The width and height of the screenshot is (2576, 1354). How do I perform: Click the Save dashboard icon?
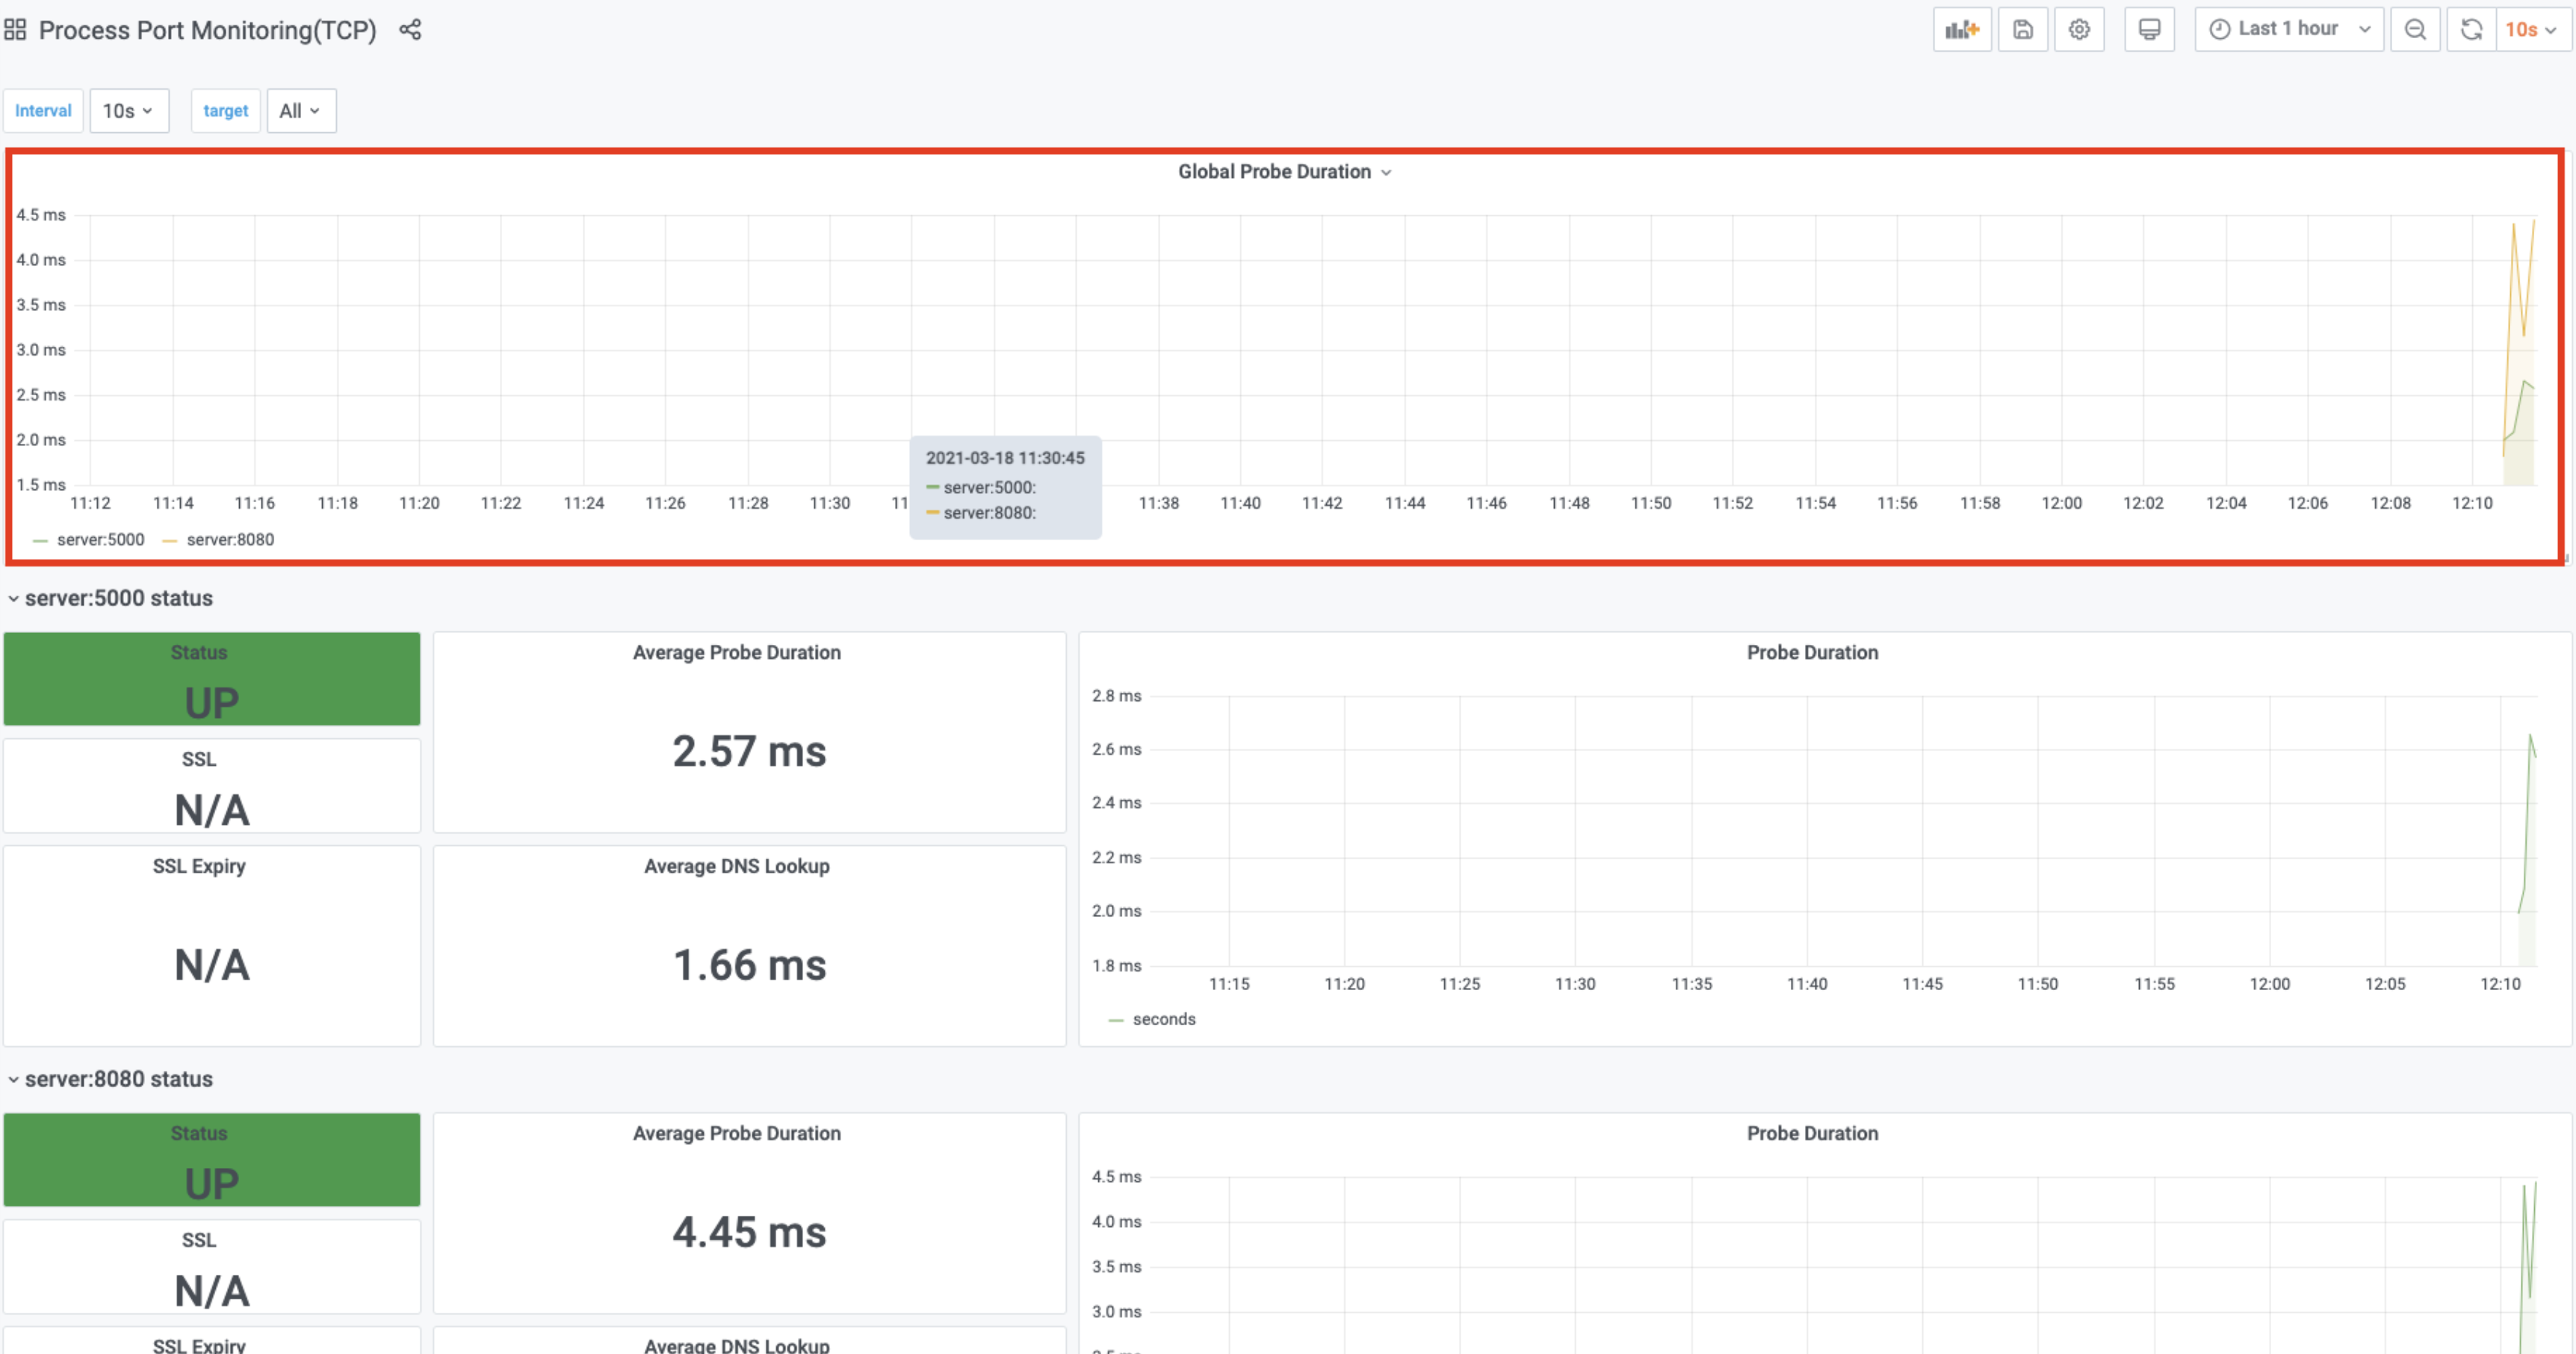2022,30
